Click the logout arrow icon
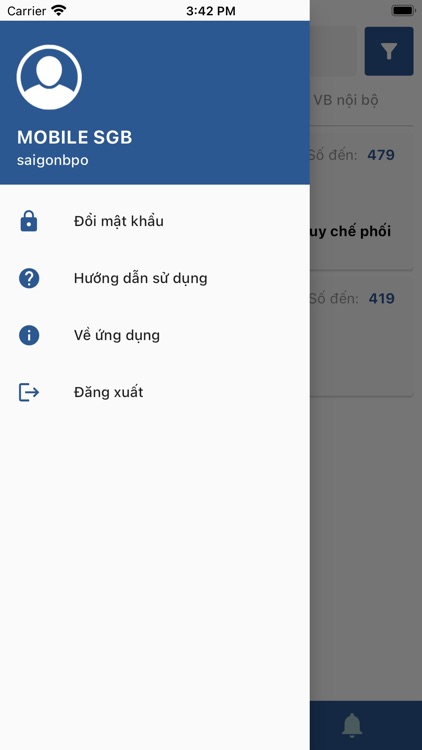 (29, 392)
